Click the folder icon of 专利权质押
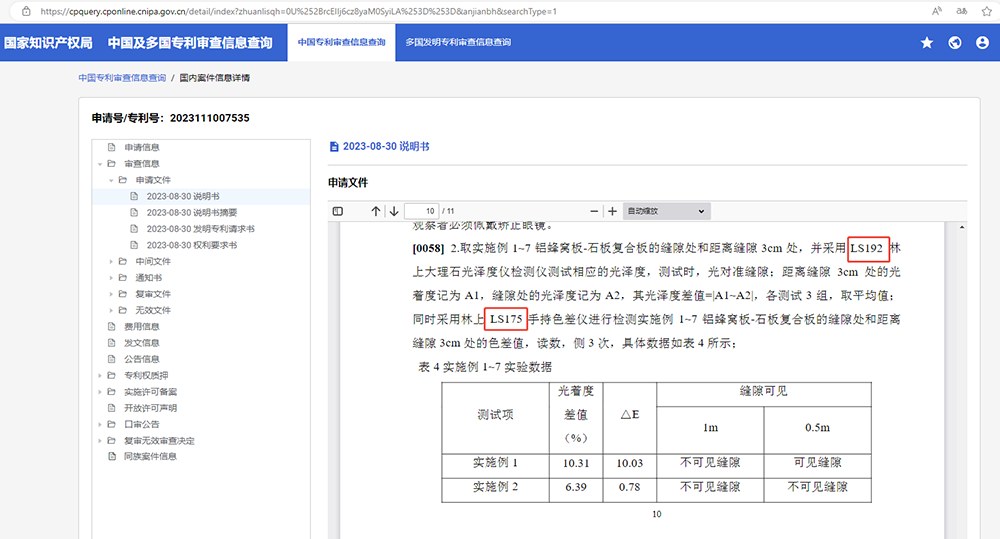 coord(112,376)
